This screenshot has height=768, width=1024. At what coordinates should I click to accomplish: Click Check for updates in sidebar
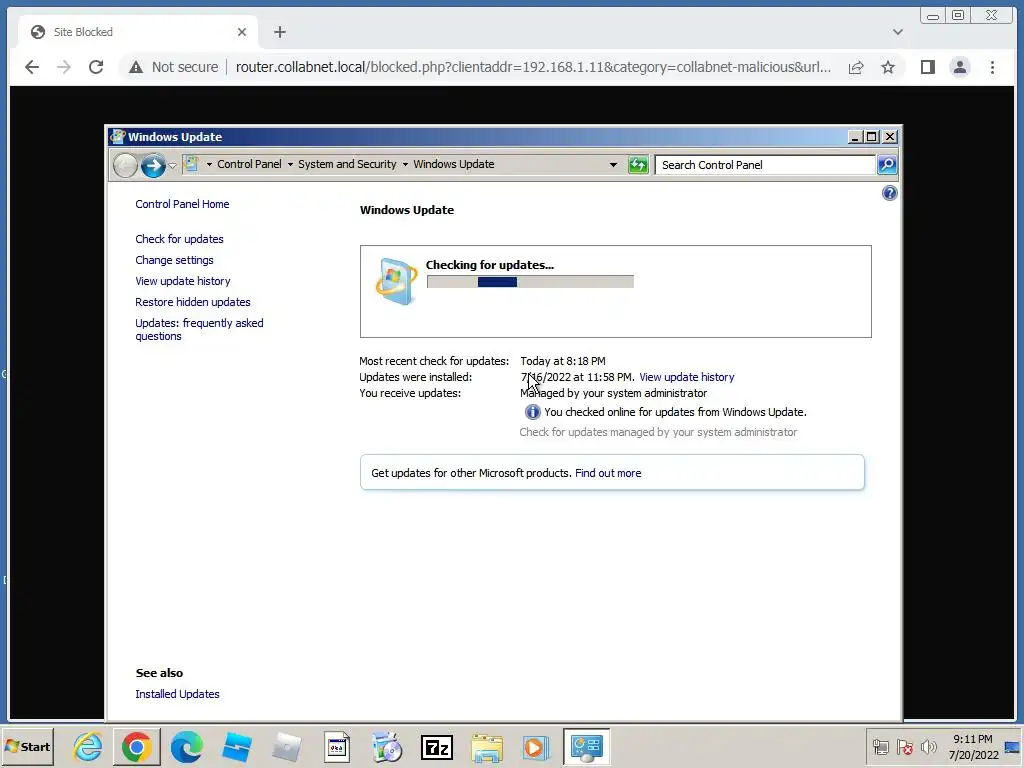pos(180,239)
